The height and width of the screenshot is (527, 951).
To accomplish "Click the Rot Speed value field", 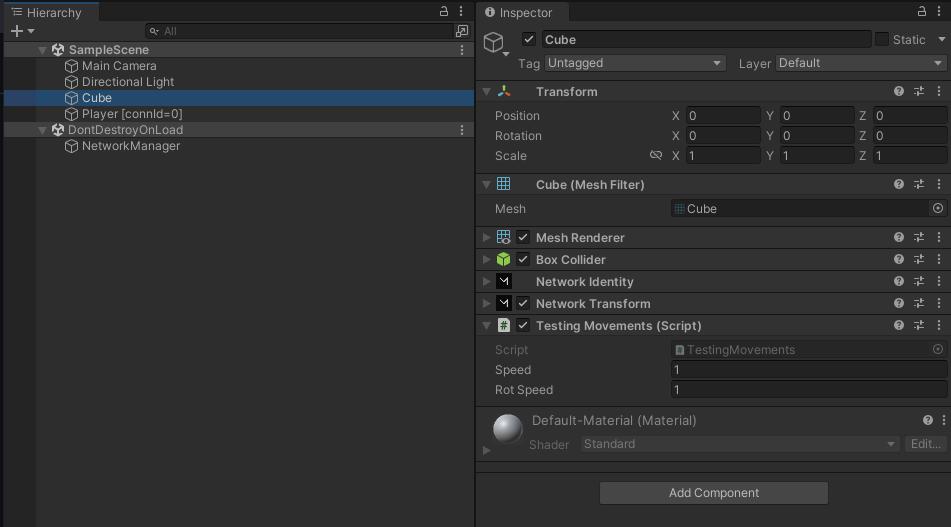I will [809, 389].
